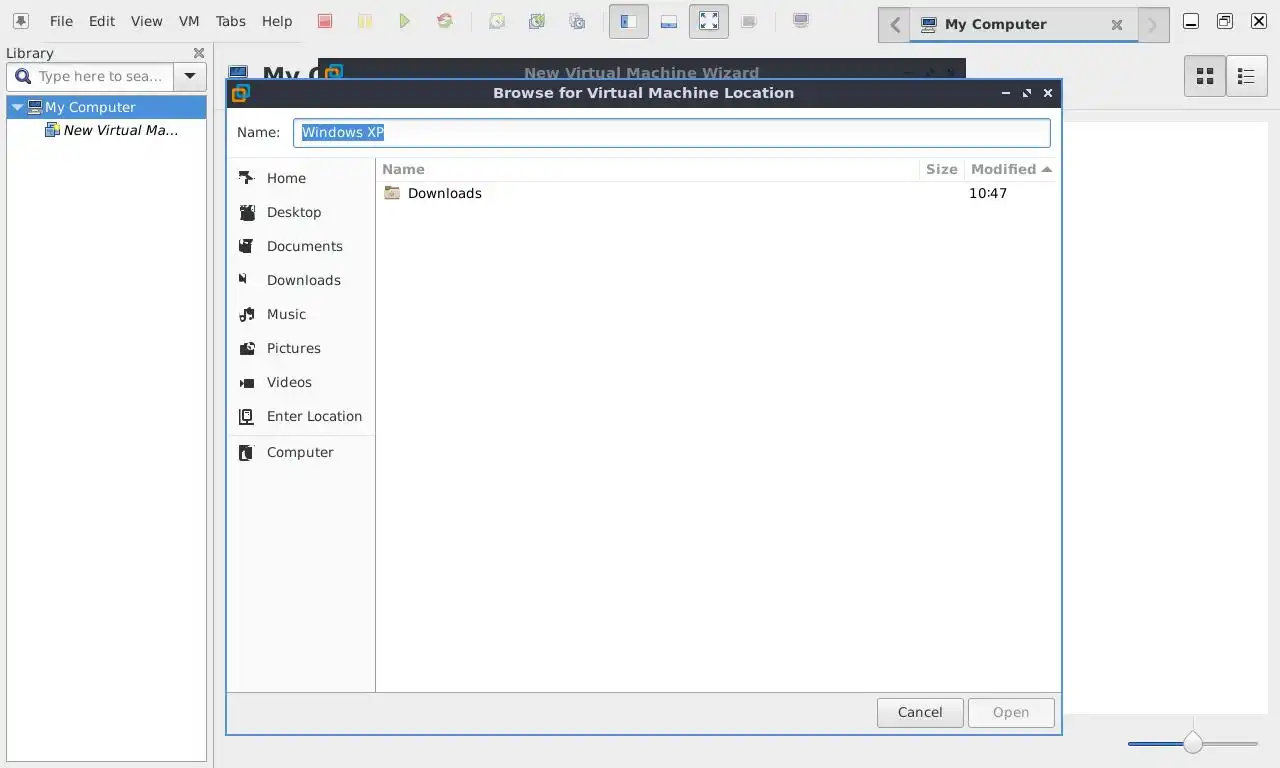Go to next tab with right chevron
Screen dimensions: 1280x768
pyautogui.click(x=1152, y=25)
